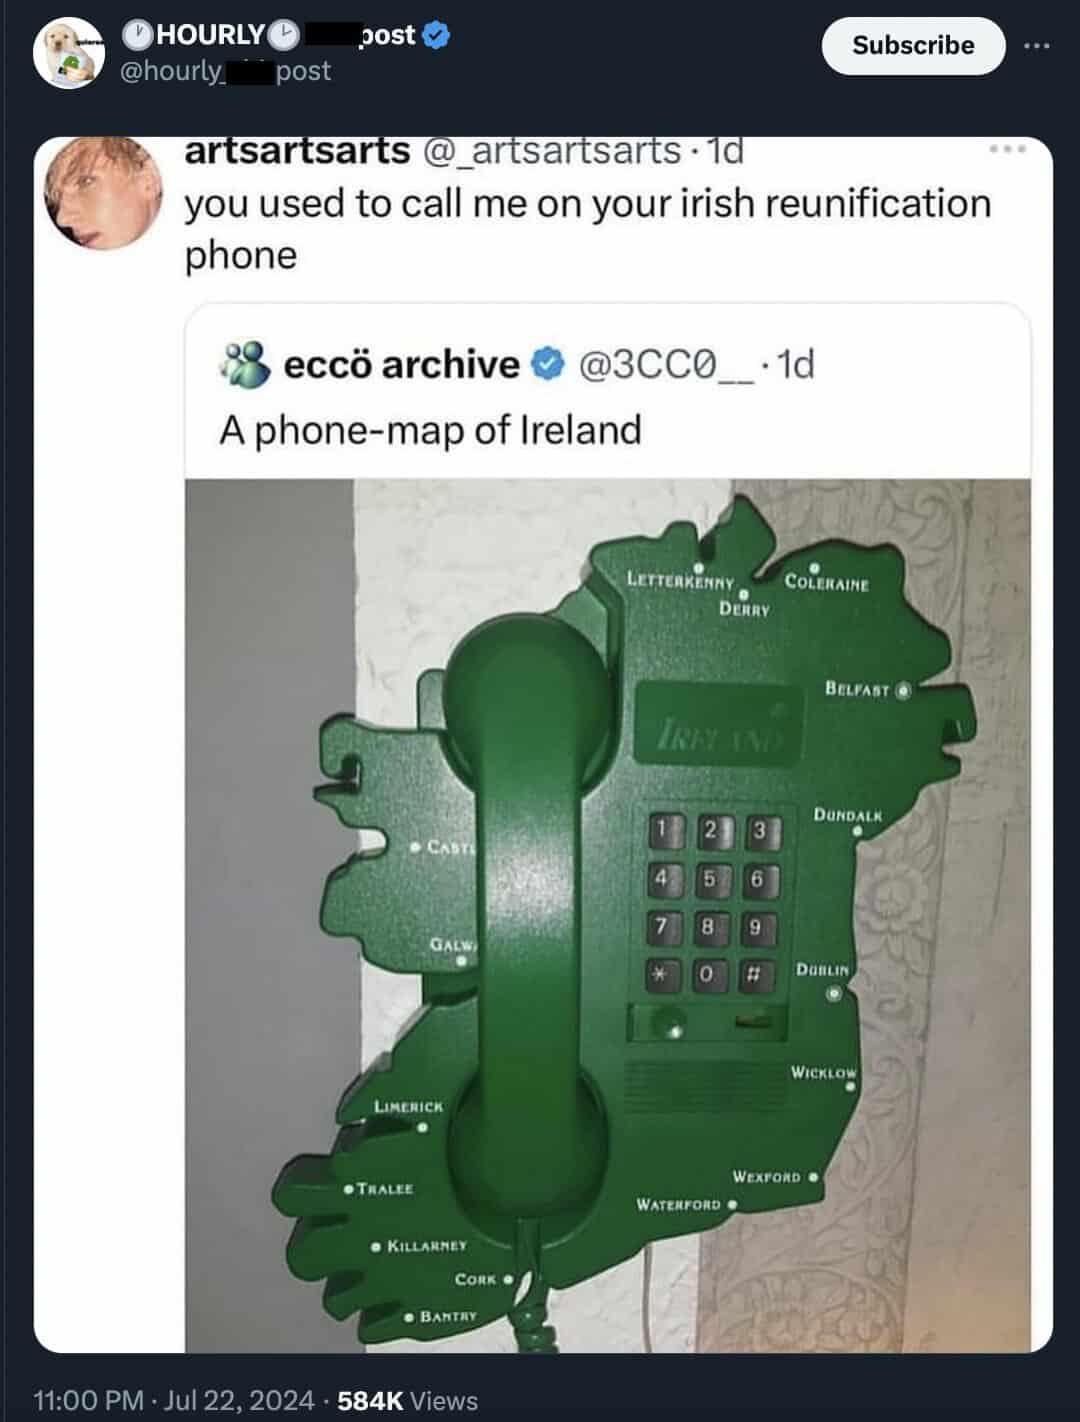1080x1422 pixels.
Task: Open the @hourly post handle link
Action: click(x=225, y=71)
